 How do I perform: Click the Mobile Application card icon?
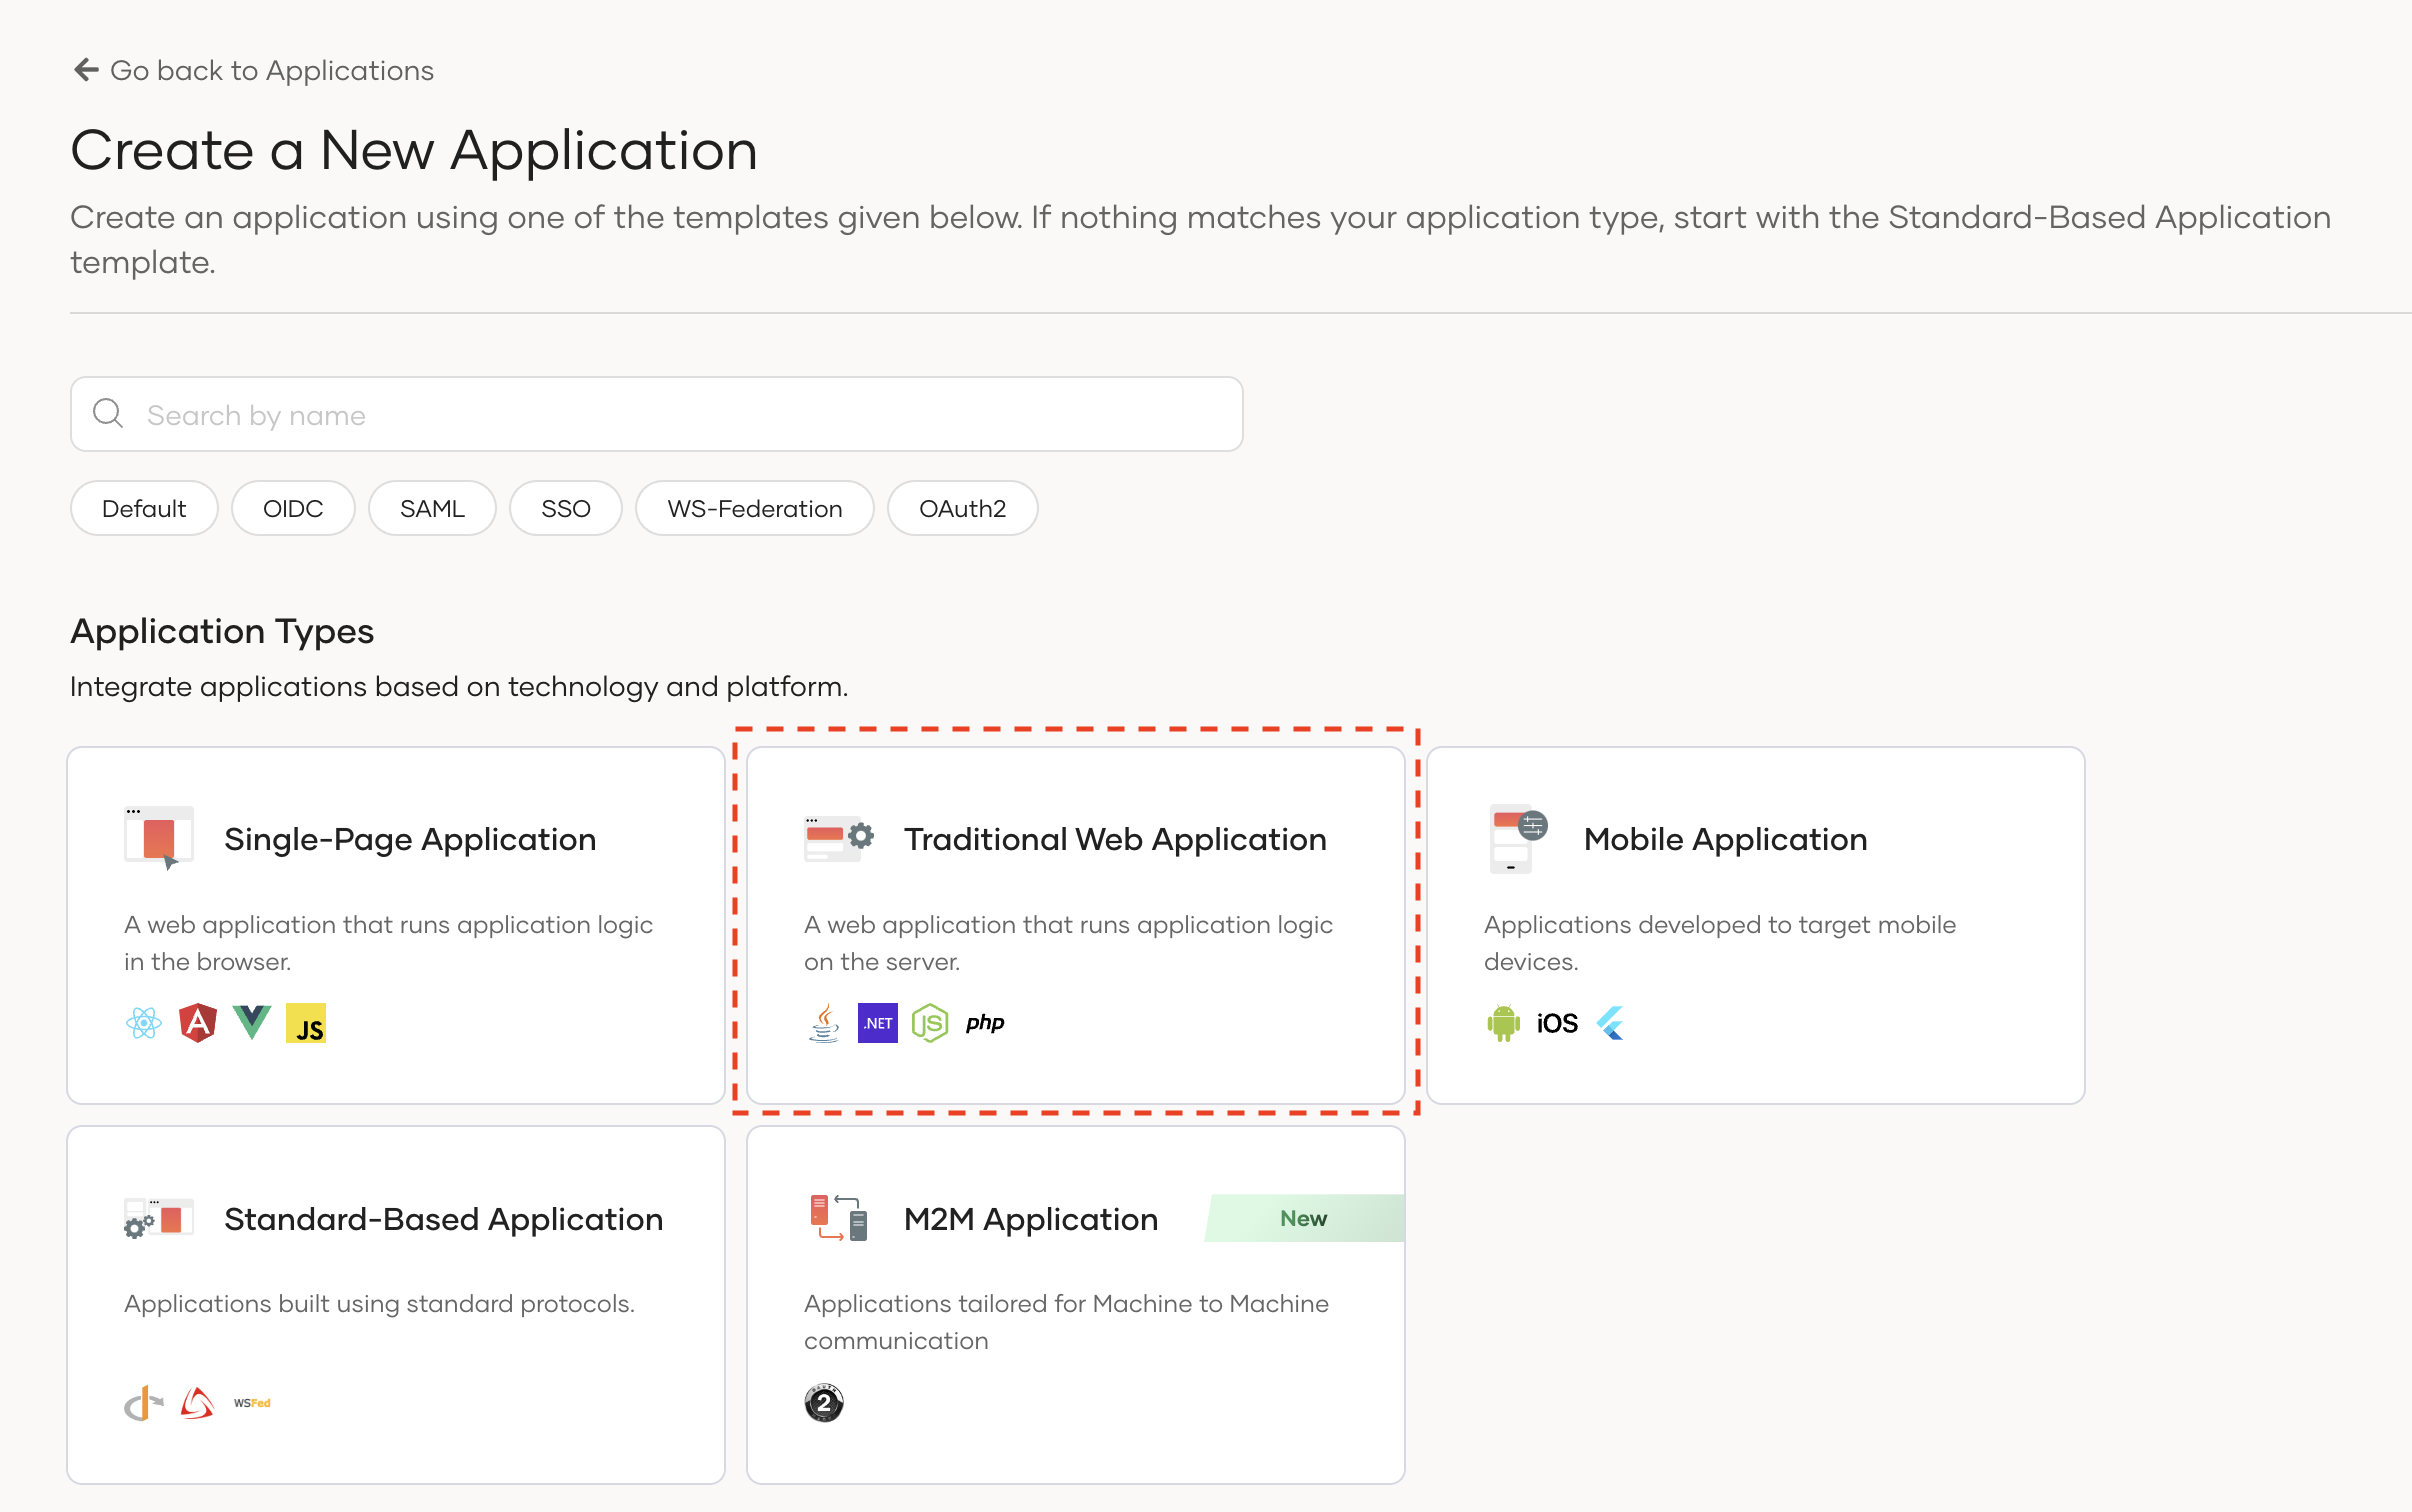pos(1517,838)
